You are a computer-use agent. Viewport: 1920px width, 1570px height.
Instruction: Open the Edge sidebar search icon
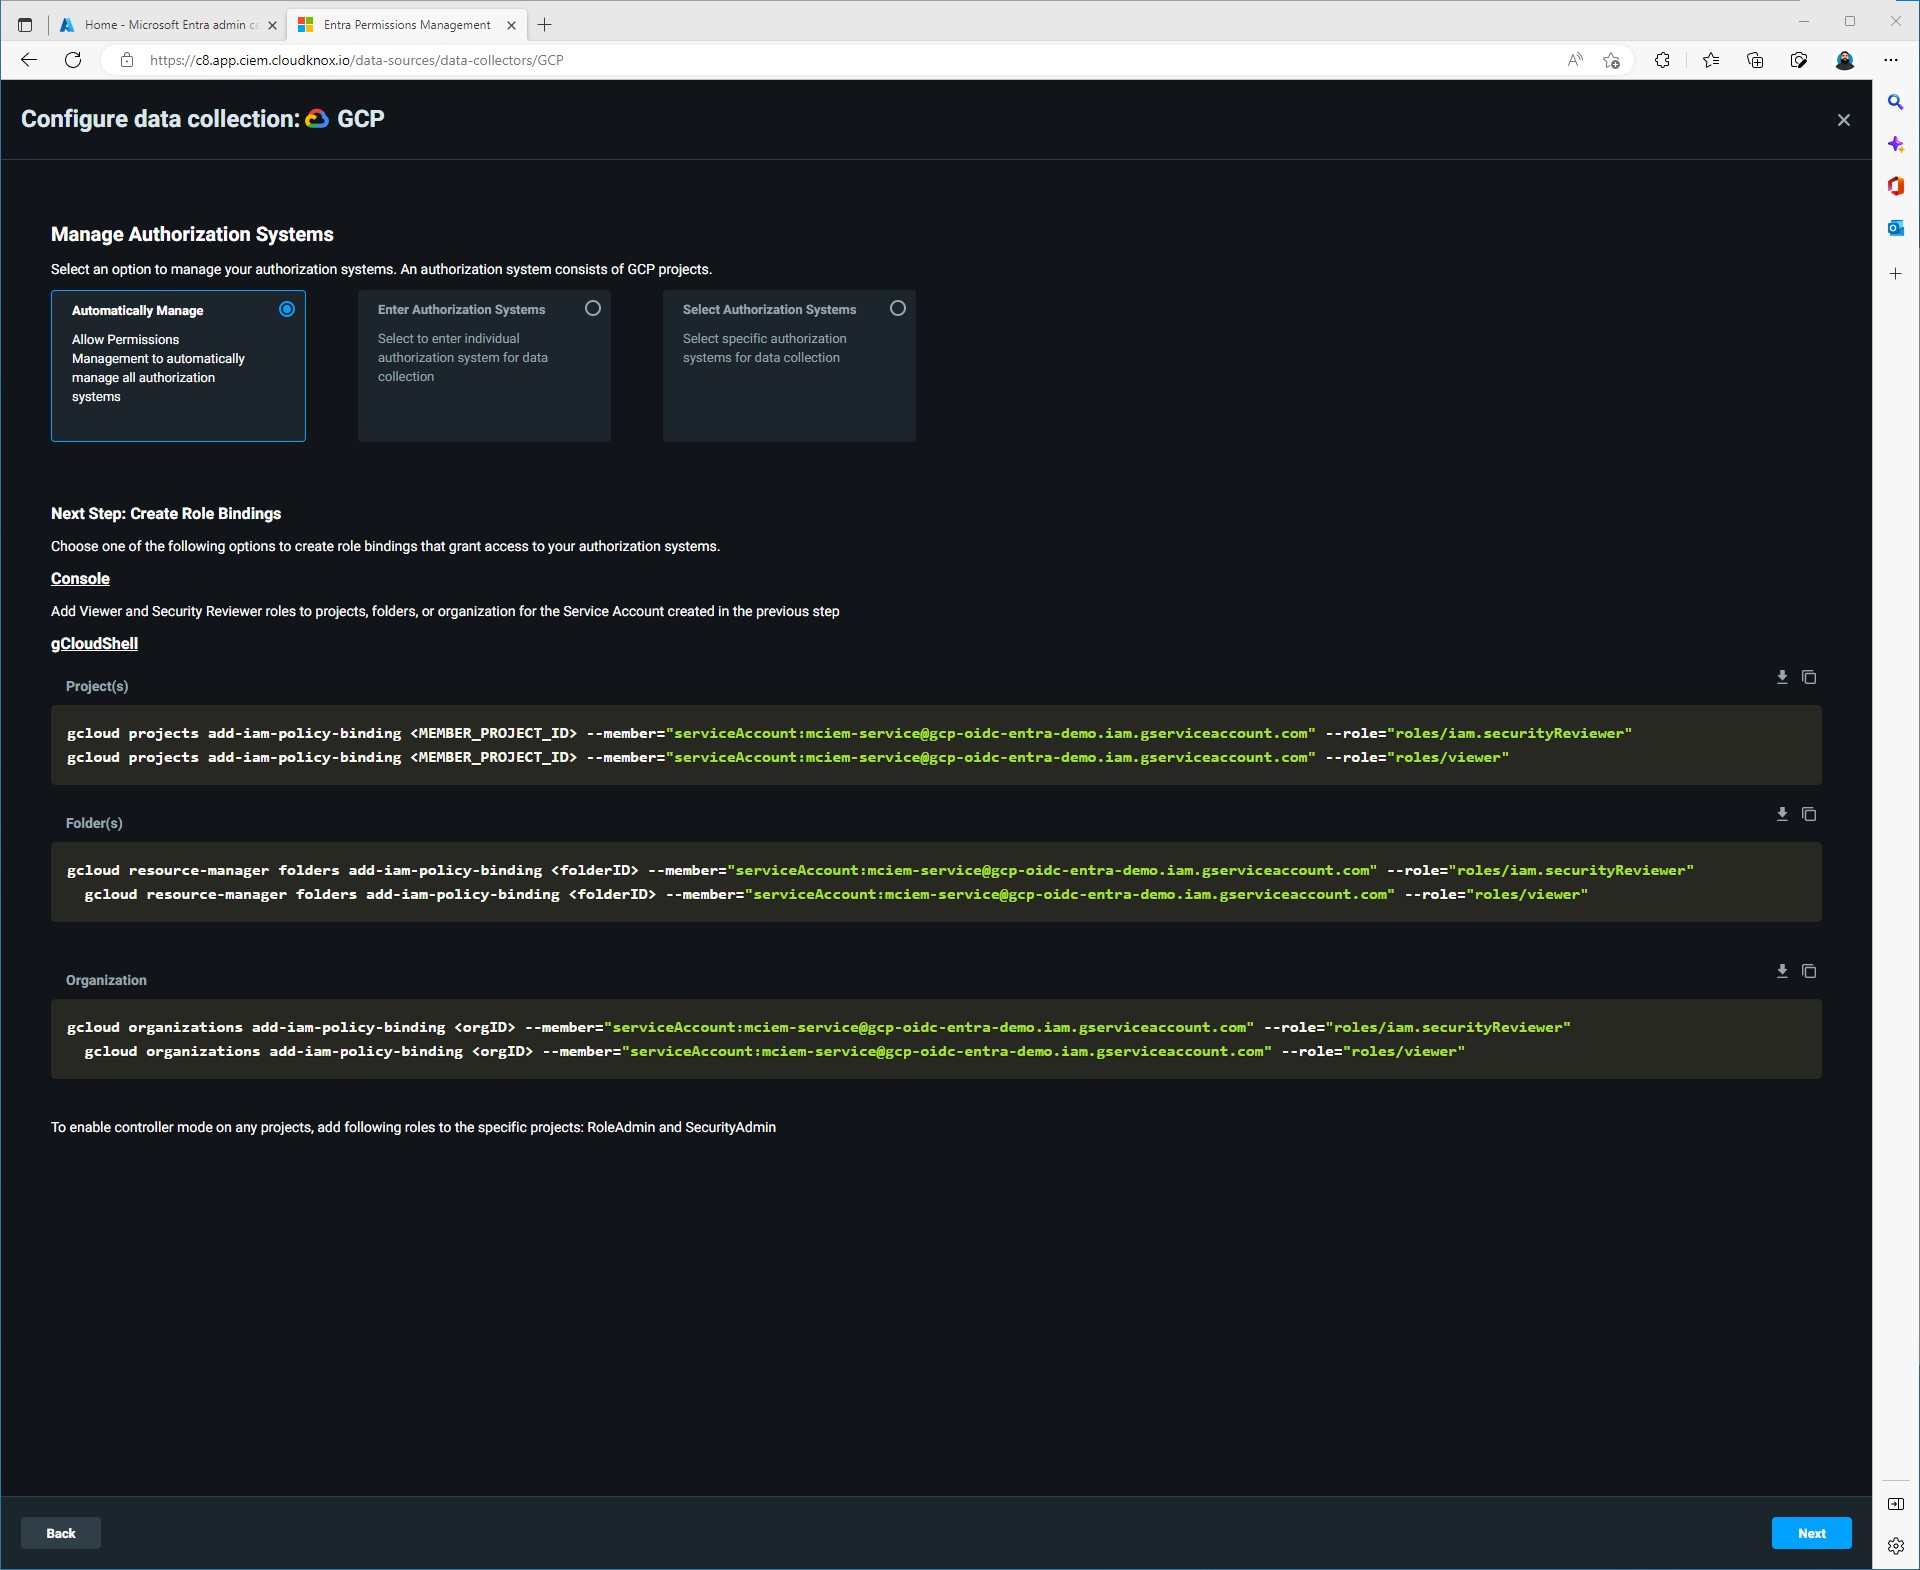(1895, 102)
